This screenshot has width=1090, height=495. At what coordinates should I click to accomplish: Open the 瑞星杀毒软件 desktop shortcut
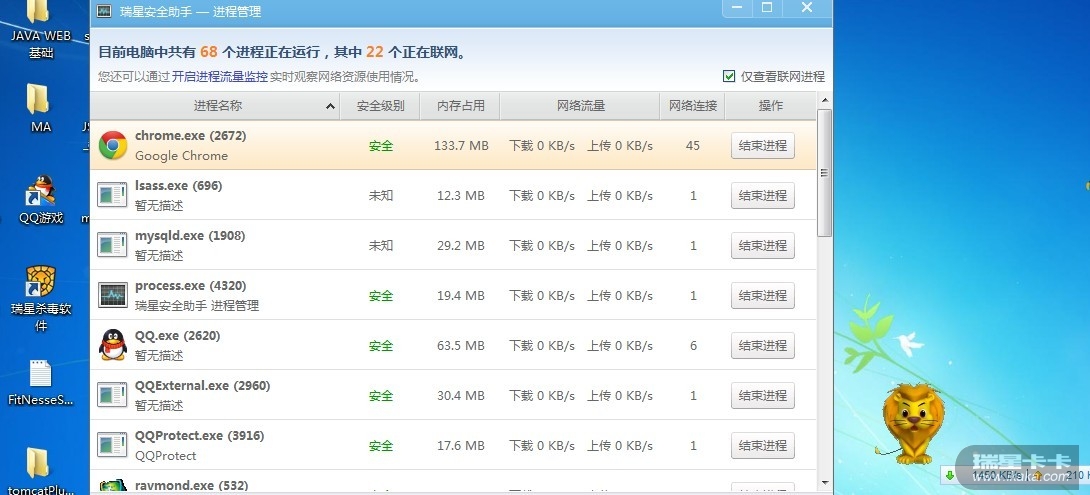(x=41, y=283)
